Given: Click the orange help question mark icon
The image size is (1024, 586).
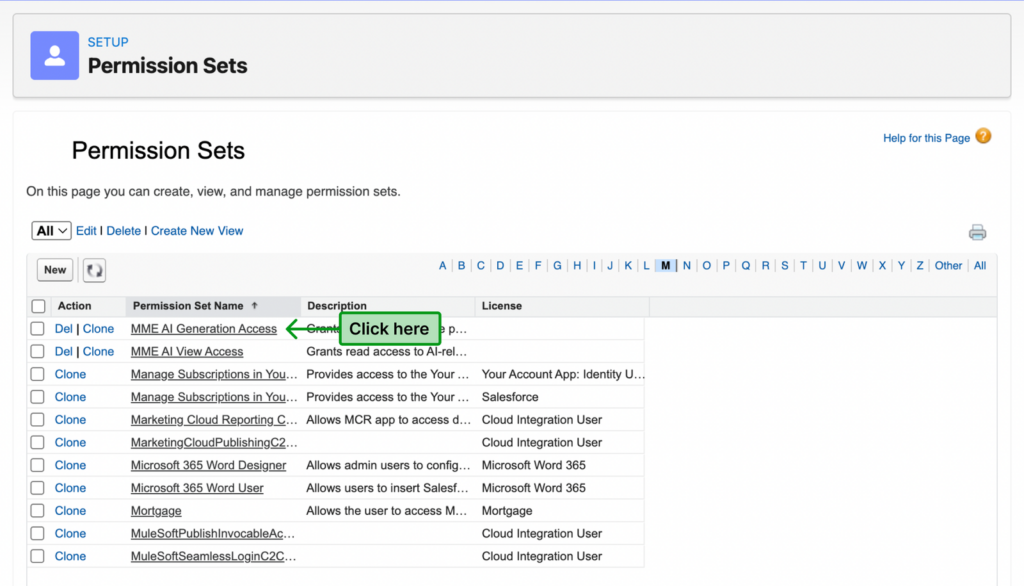Looking at the screenshot, I should [983, 137].
